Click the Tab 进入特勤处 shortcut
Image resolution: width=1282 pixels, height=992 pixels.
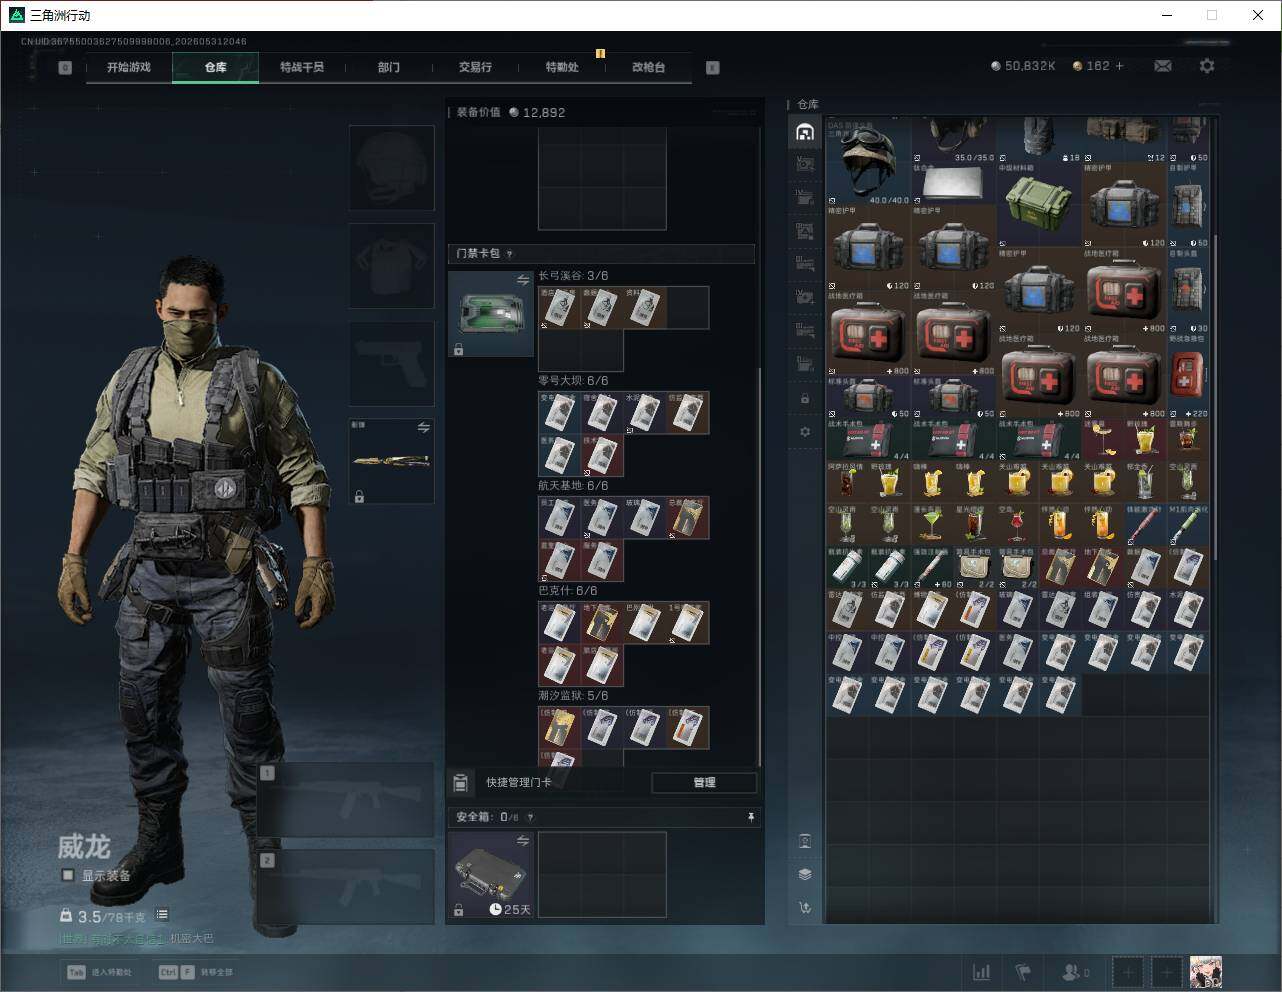(99, 972)
